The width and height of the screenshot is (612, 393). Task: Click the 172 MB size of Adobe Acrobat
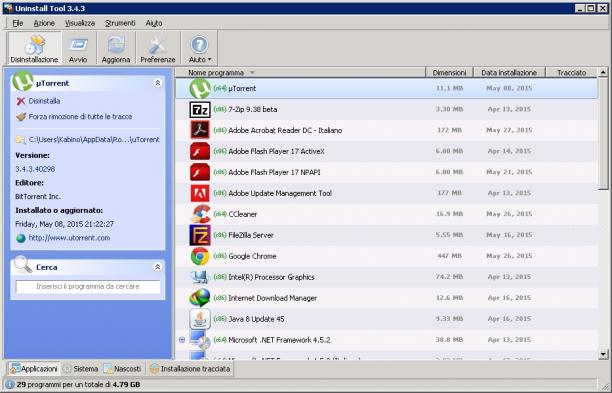coord(450,130)
